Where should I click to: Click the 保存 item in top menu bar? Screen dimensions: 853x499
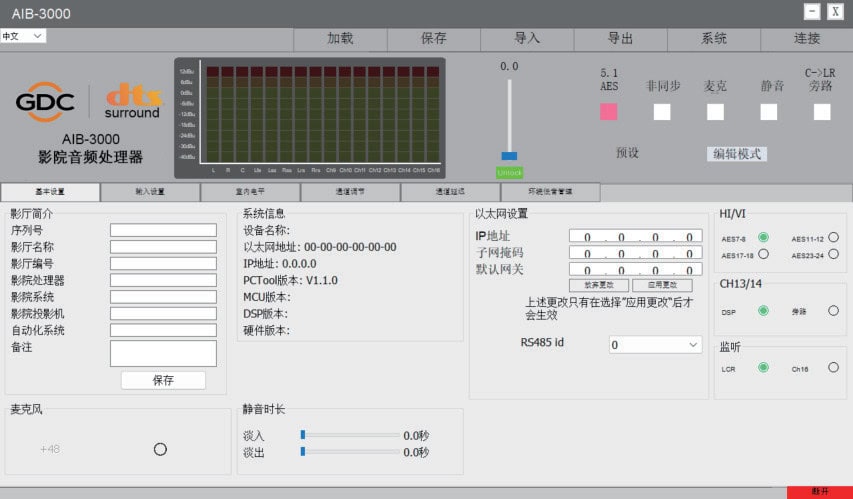click(434, 39)
